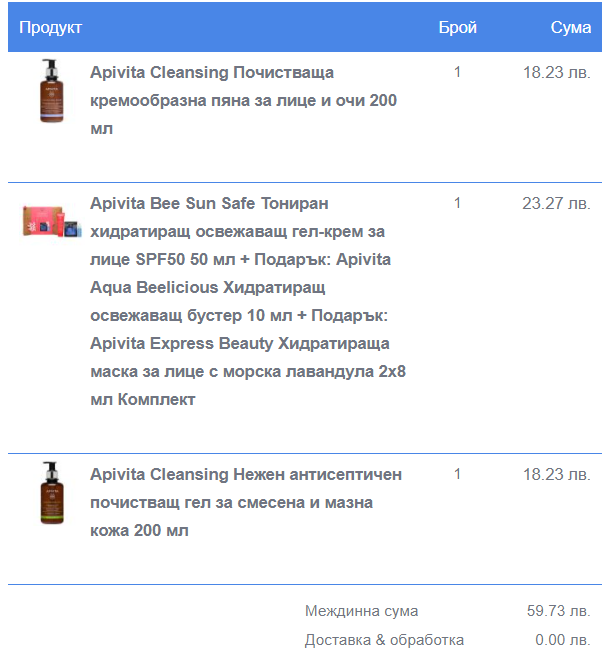Select the quantity of the Bee Sun Safe row
Viewport: 608px width, 656px height.
(457, 203)
